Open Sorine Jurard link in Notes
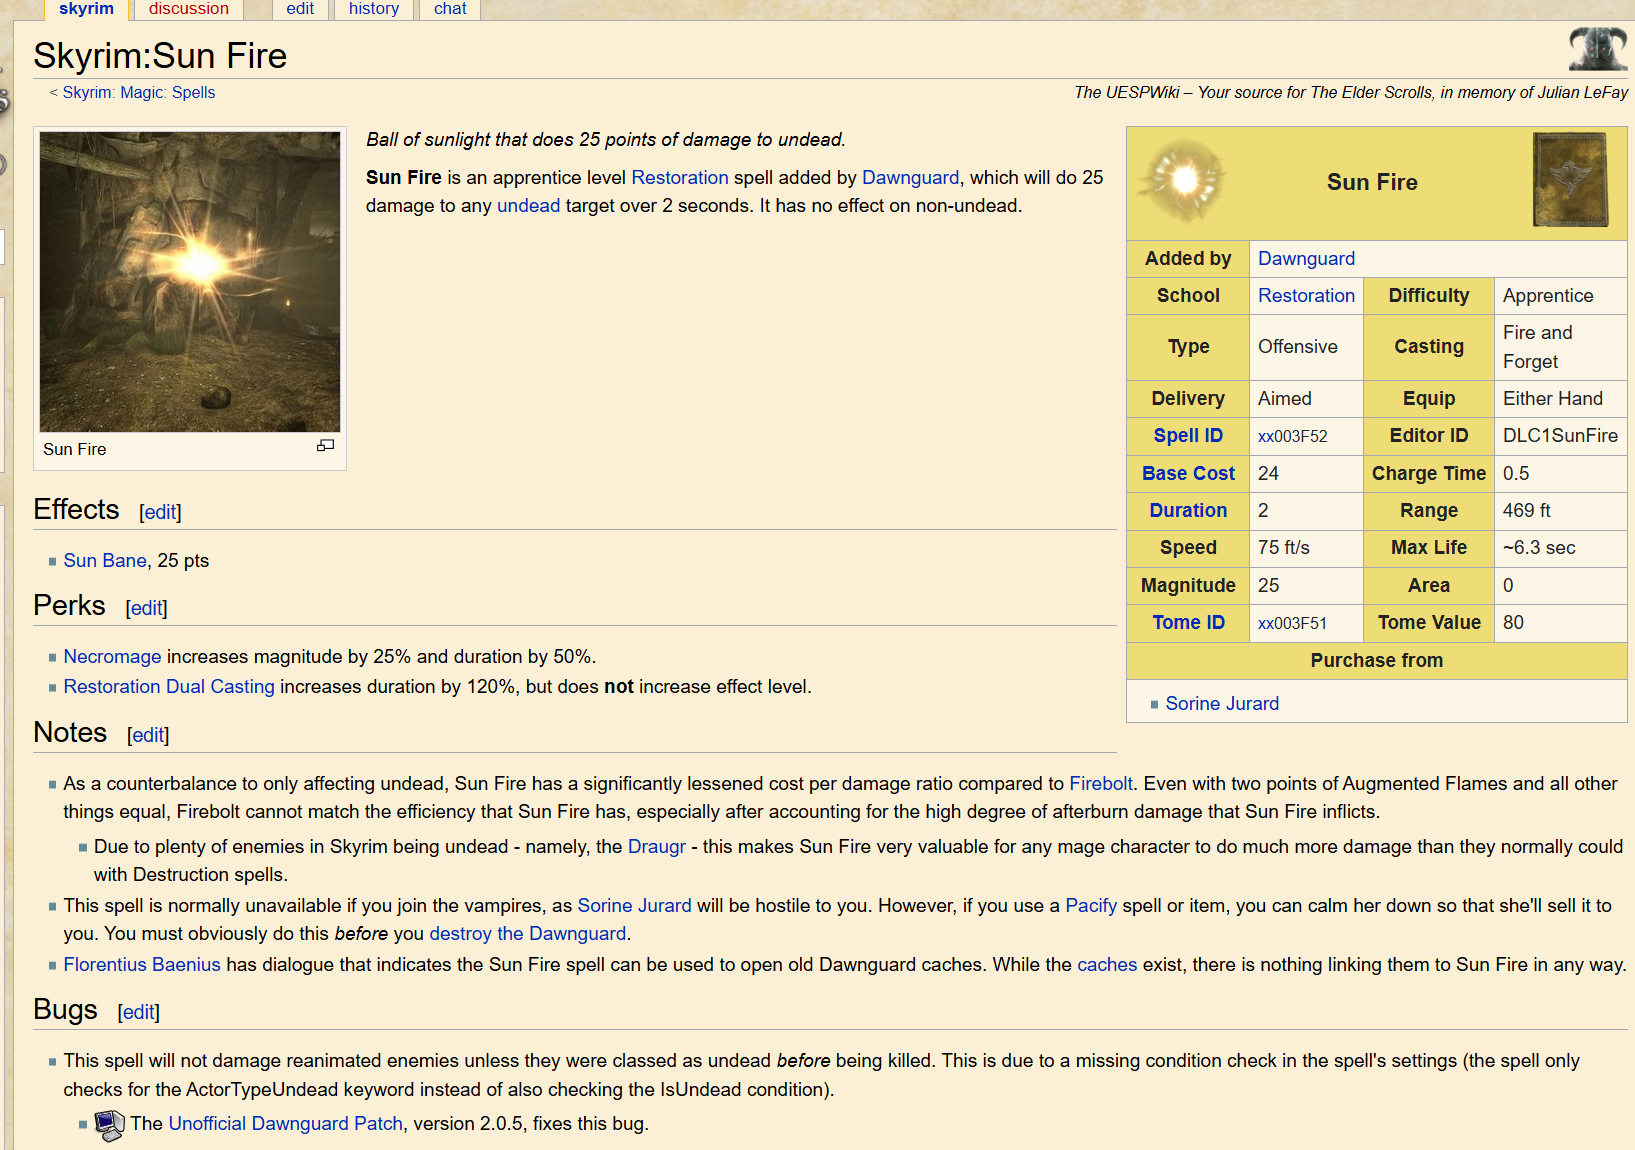 click(x=635, y=906)
